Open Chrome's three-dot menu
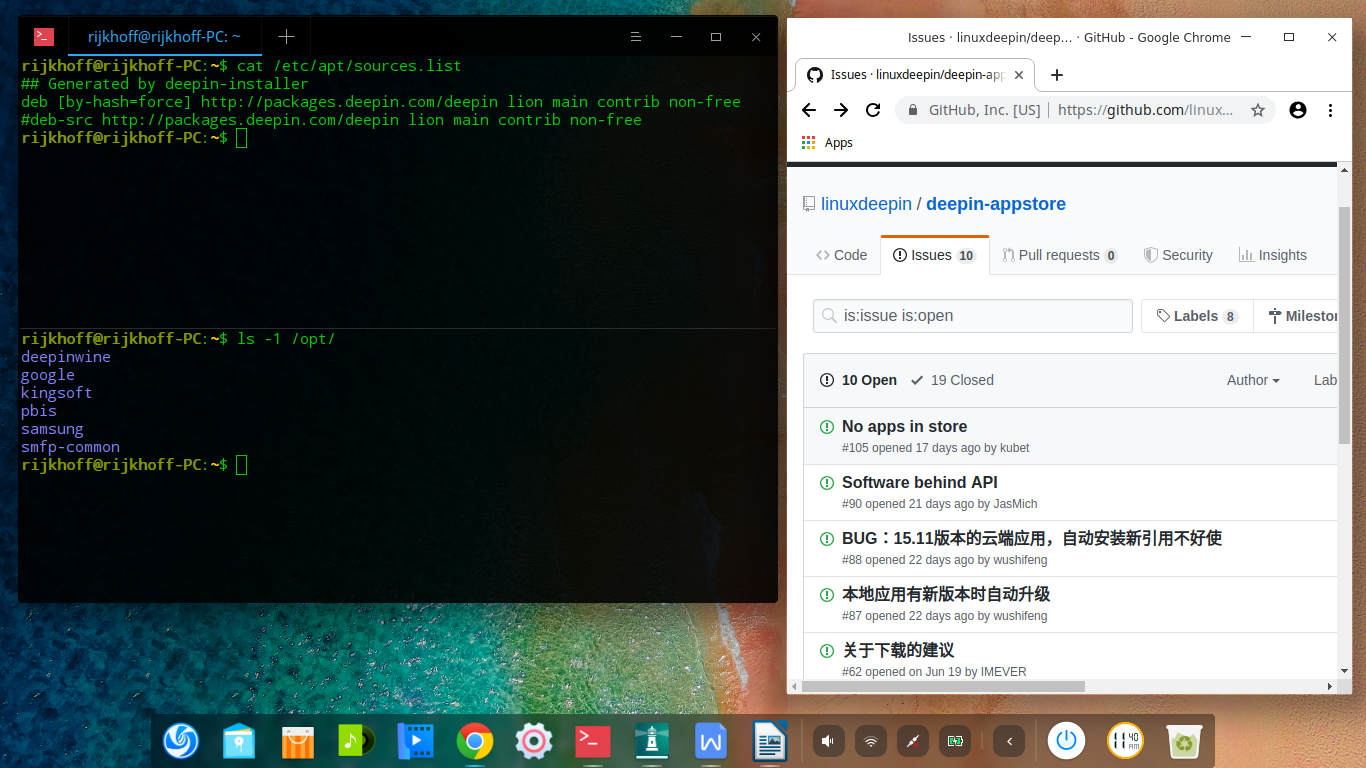Image resolution: width=1366 pixels, height=768 pixels. coord(1330,110)
